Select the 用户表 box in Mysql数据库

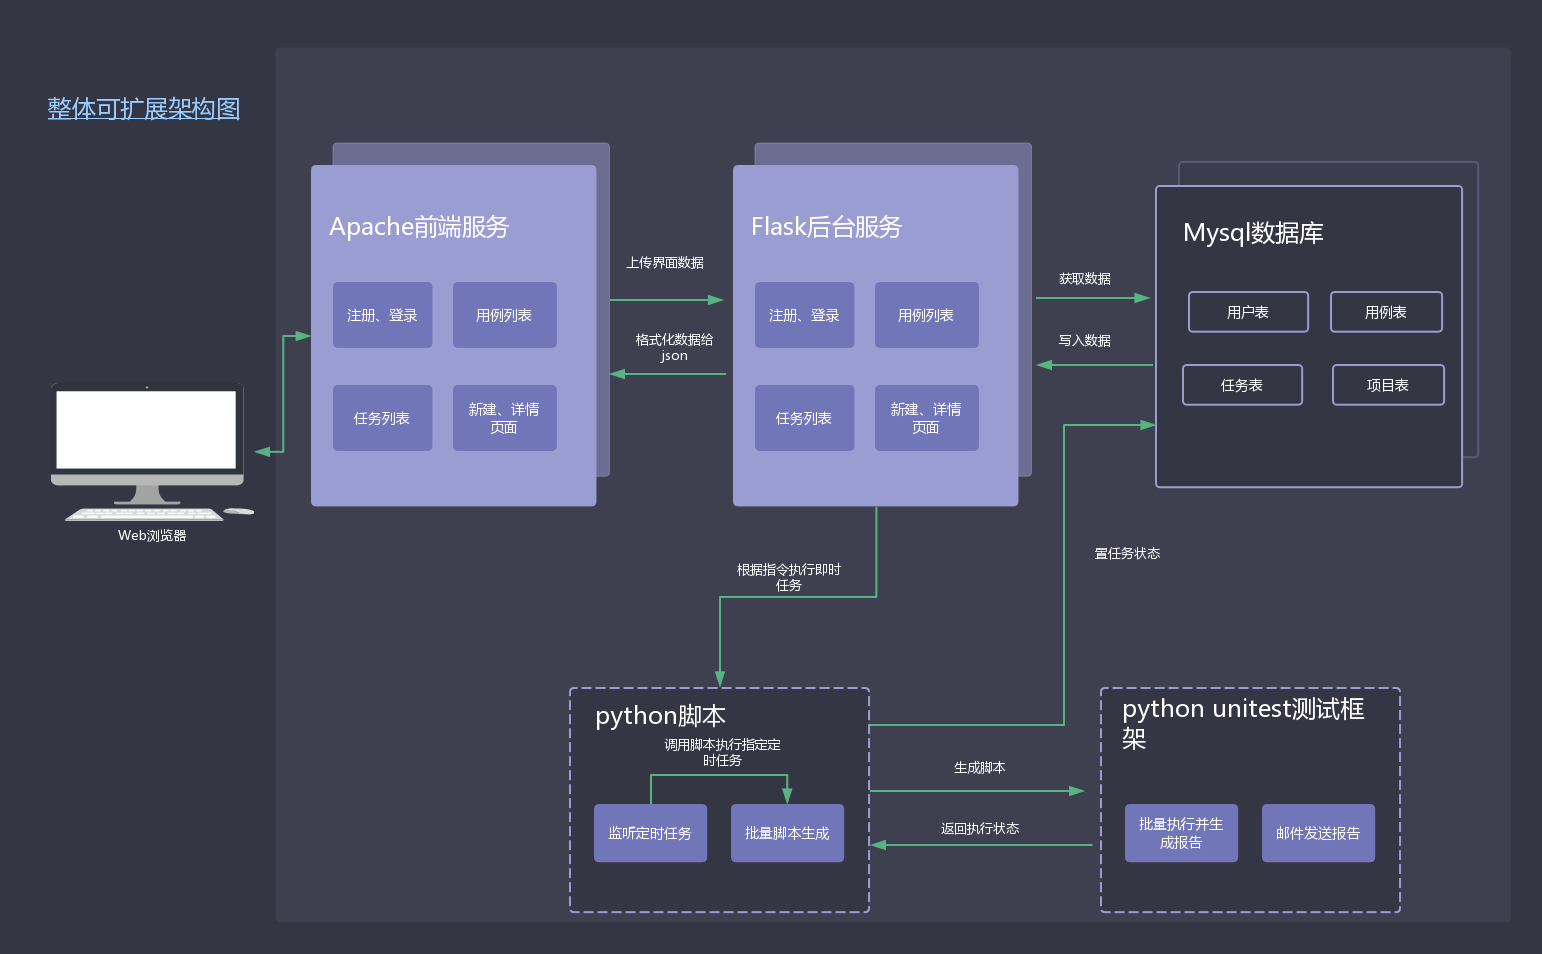pyautogui.click(x=1248, y=312)
